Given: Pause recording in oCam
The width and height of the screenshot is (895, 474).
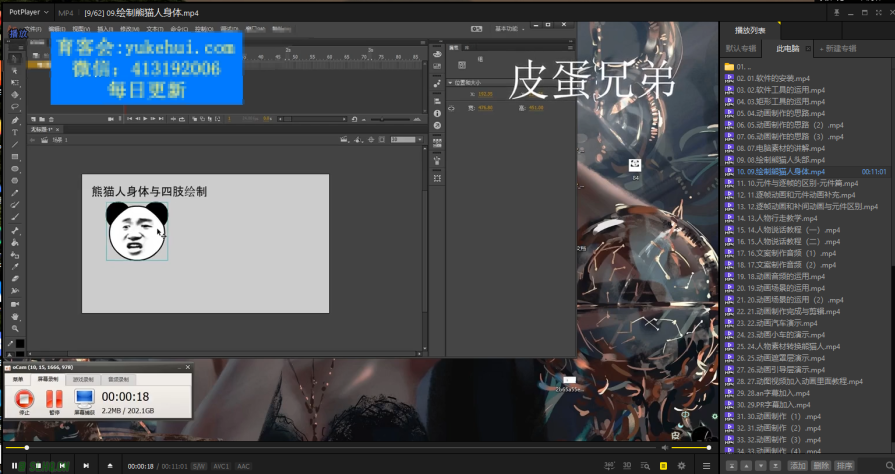Looking at the screenshot, I should click(x=54, y=399).
